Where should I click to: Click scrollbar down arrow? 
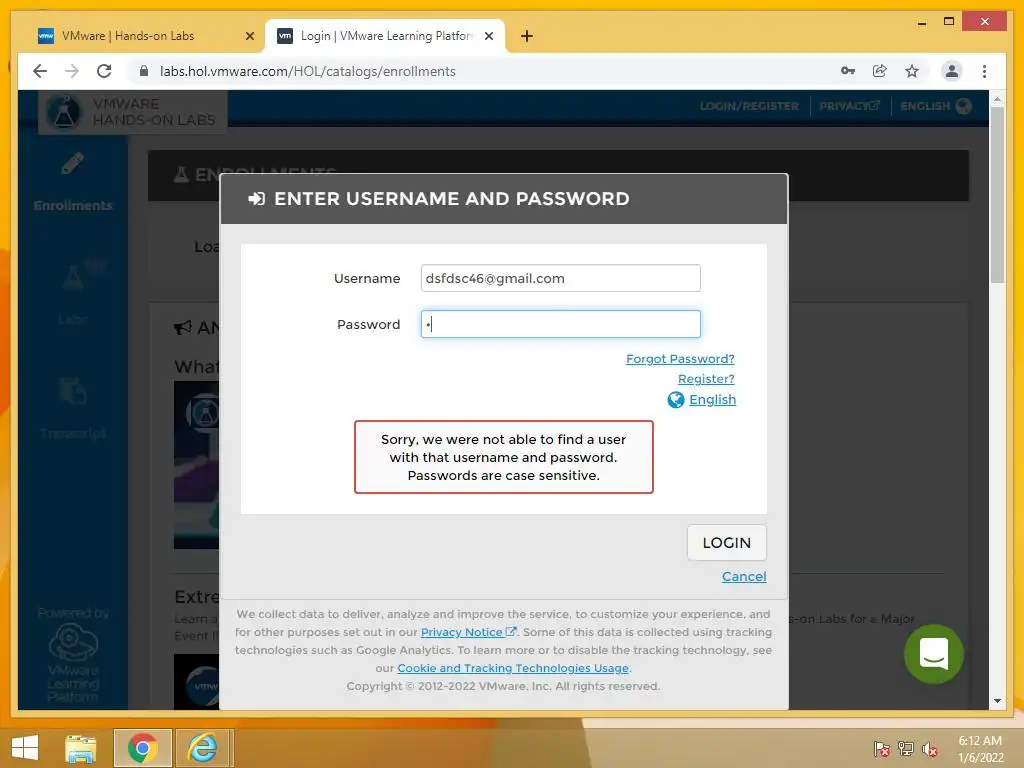point(997,701)
